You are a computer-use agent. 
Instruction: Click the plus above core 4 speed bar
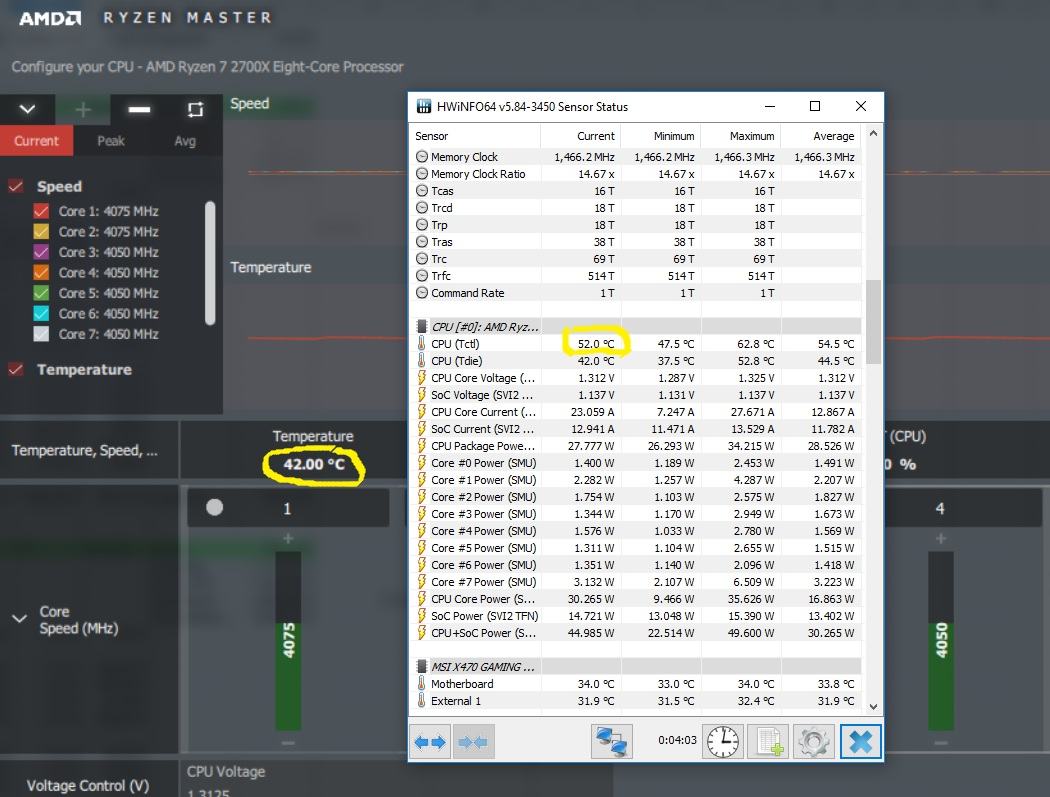[940, 538]
